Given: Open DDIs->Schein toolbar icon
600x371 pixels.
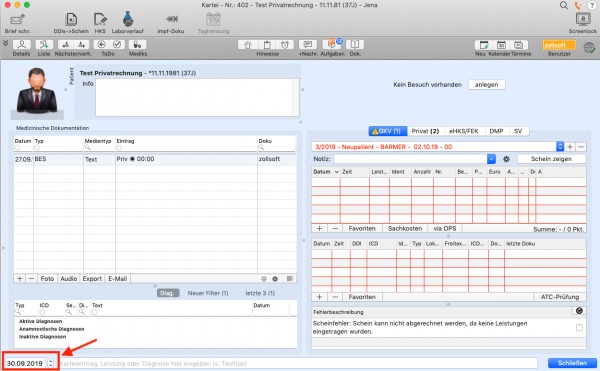Looking at the screenshot, I should coord(71,19).
